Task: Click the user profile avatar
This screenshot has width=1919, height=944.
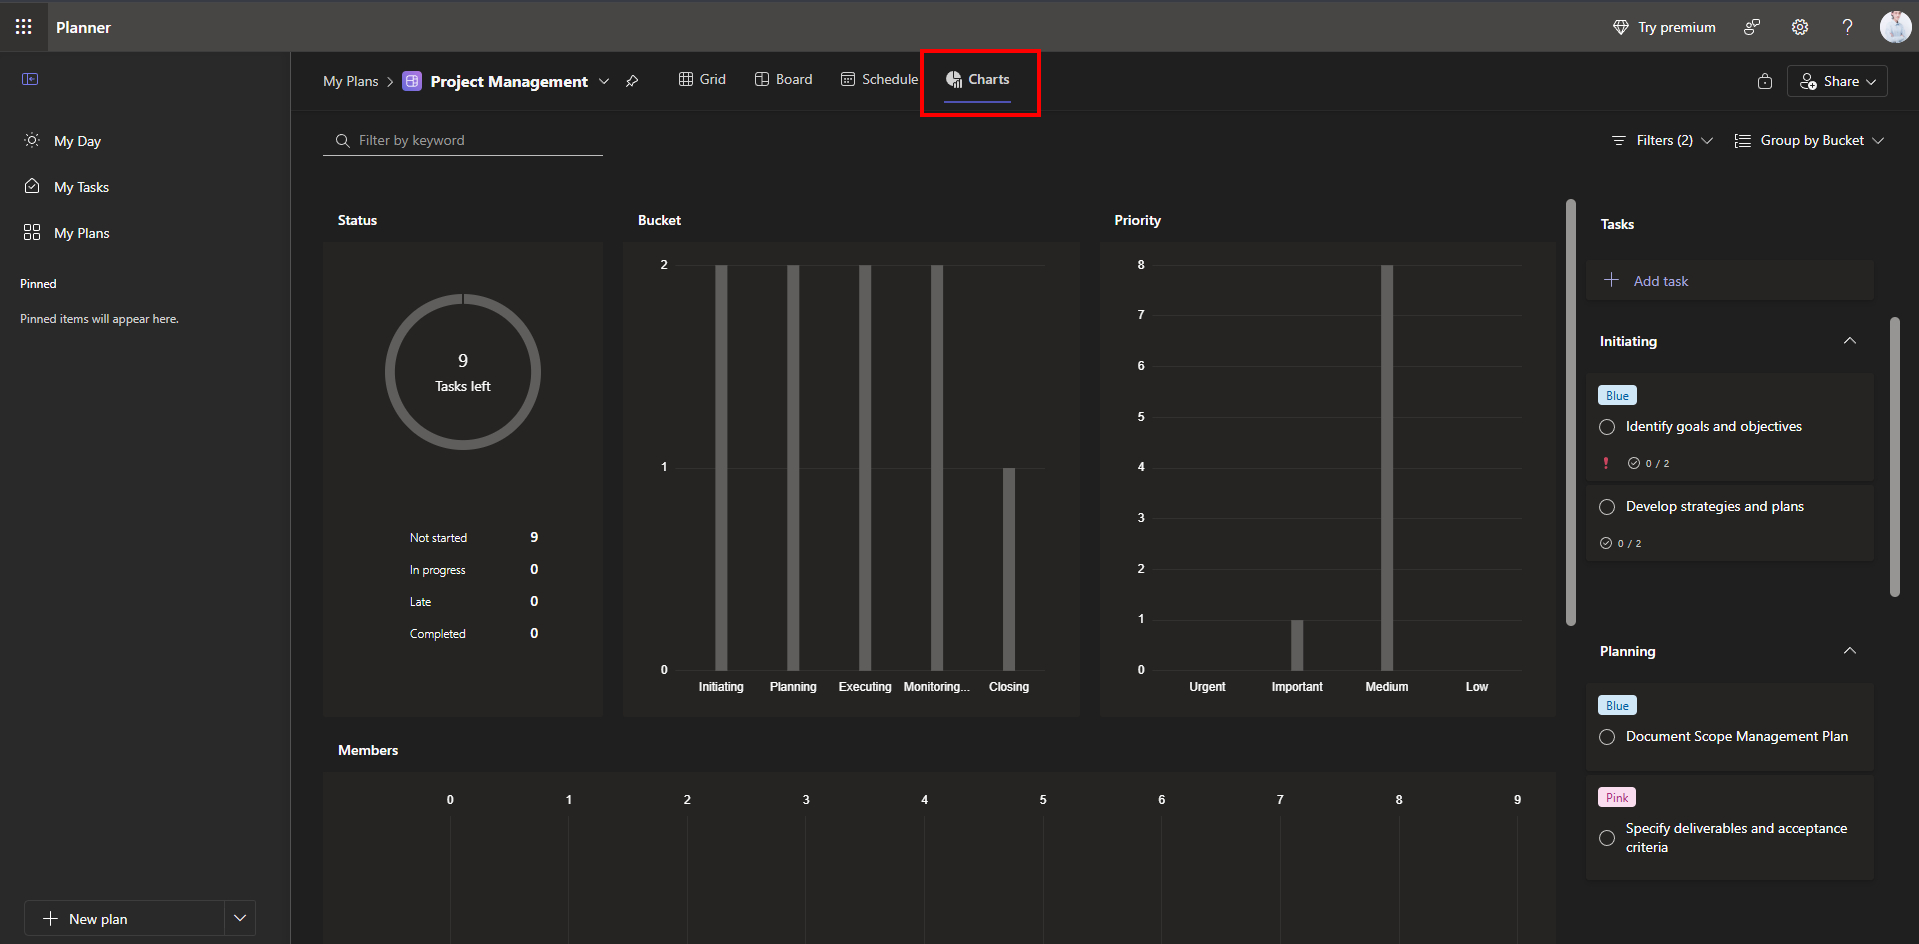Action: tap(1895, 27)
